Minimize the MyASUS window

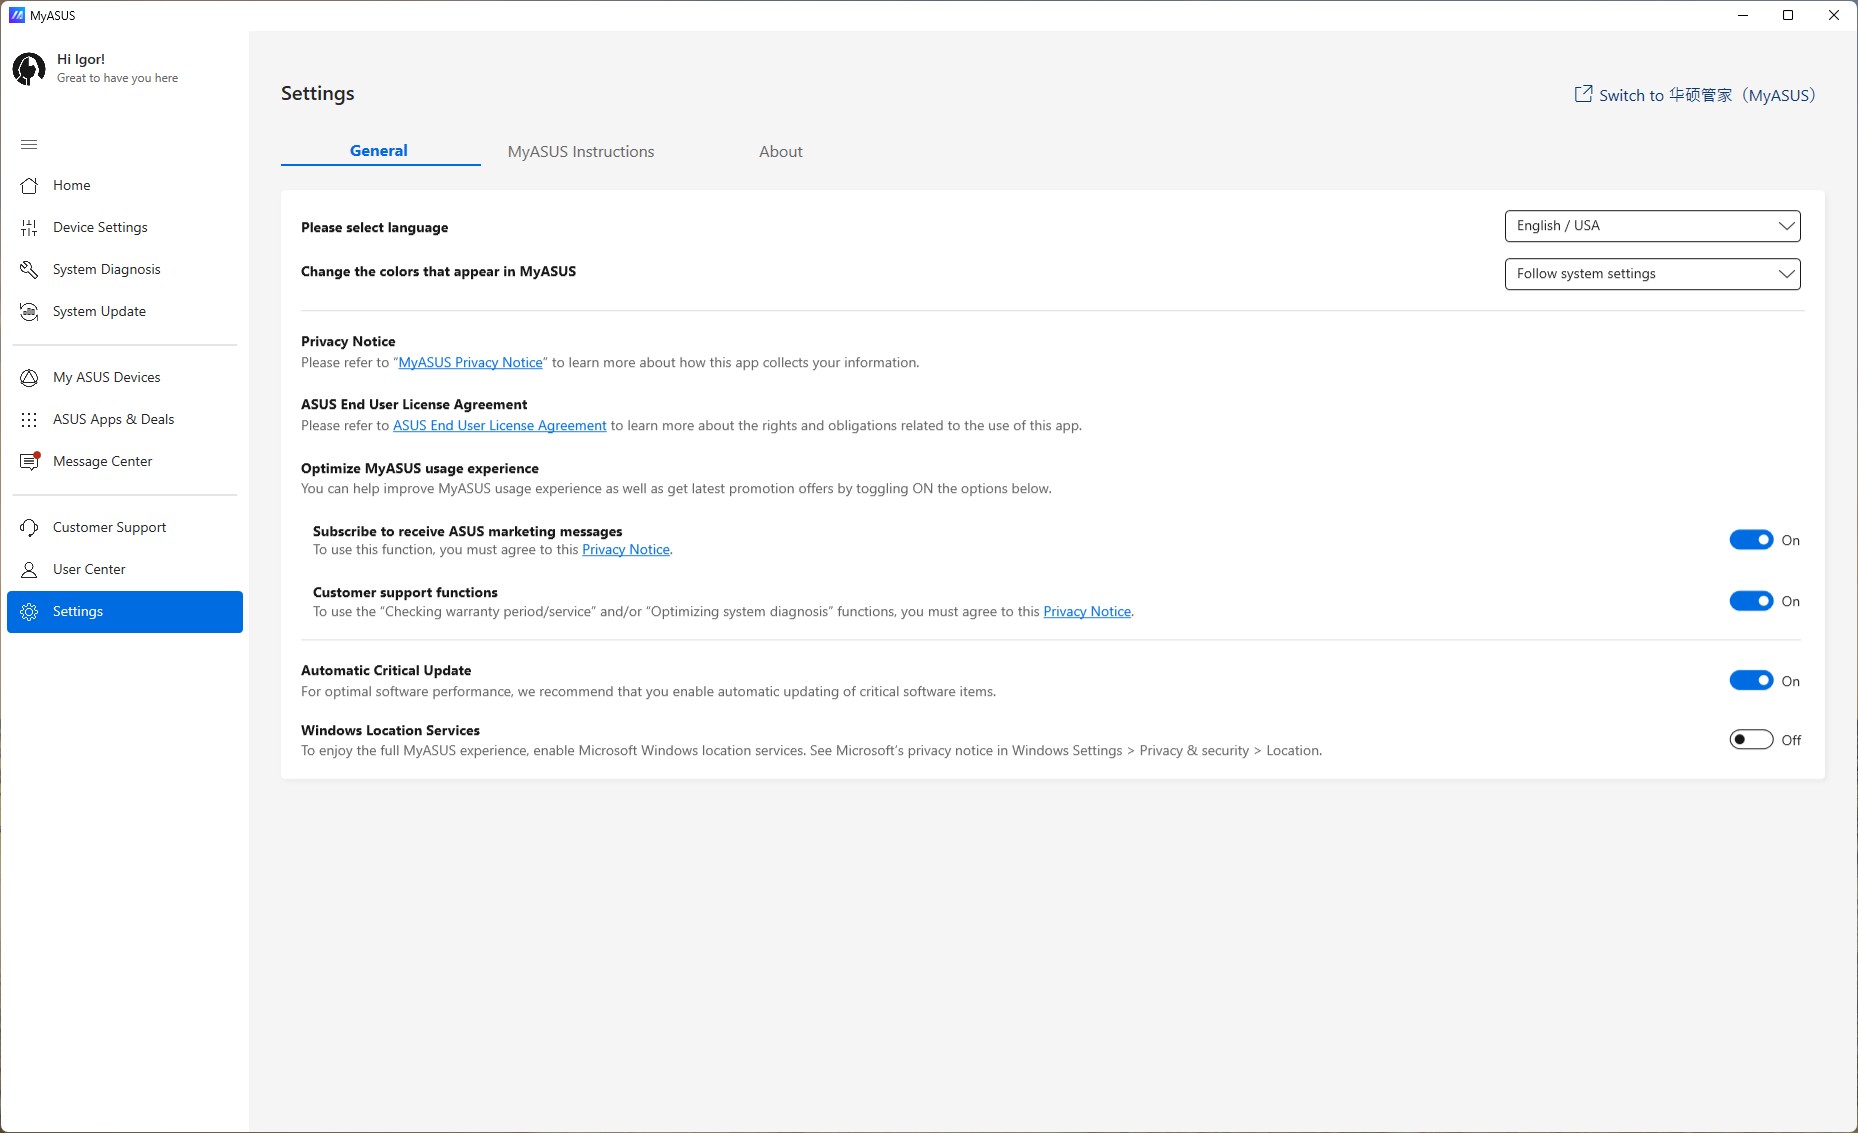1742,15
